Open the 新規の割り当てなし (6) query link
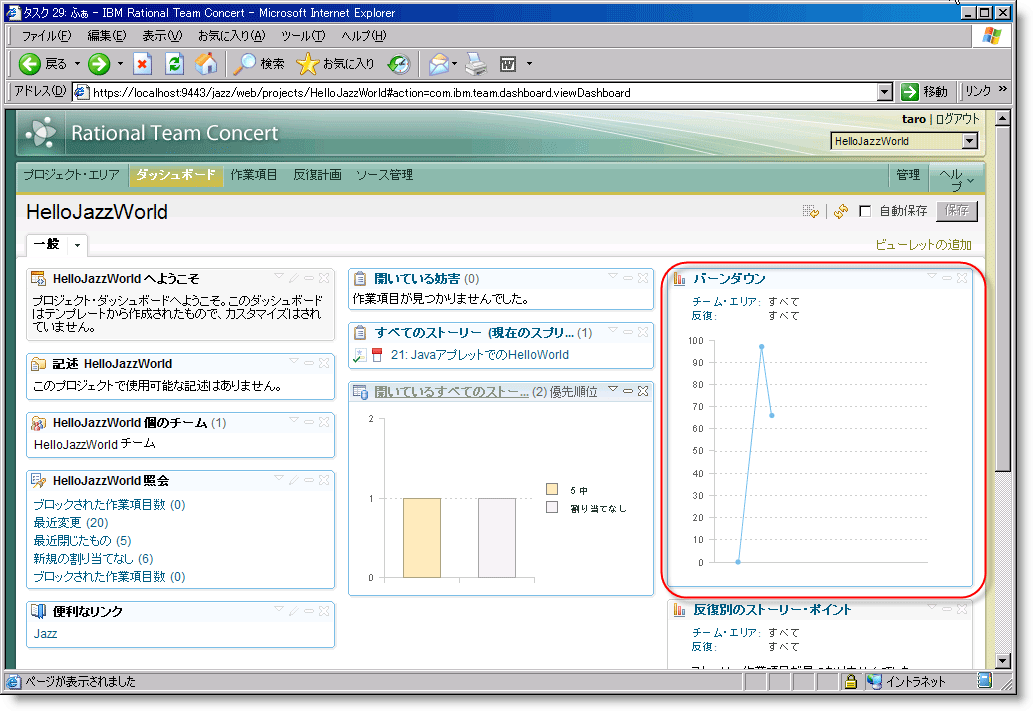 click(x=93, y=559)
